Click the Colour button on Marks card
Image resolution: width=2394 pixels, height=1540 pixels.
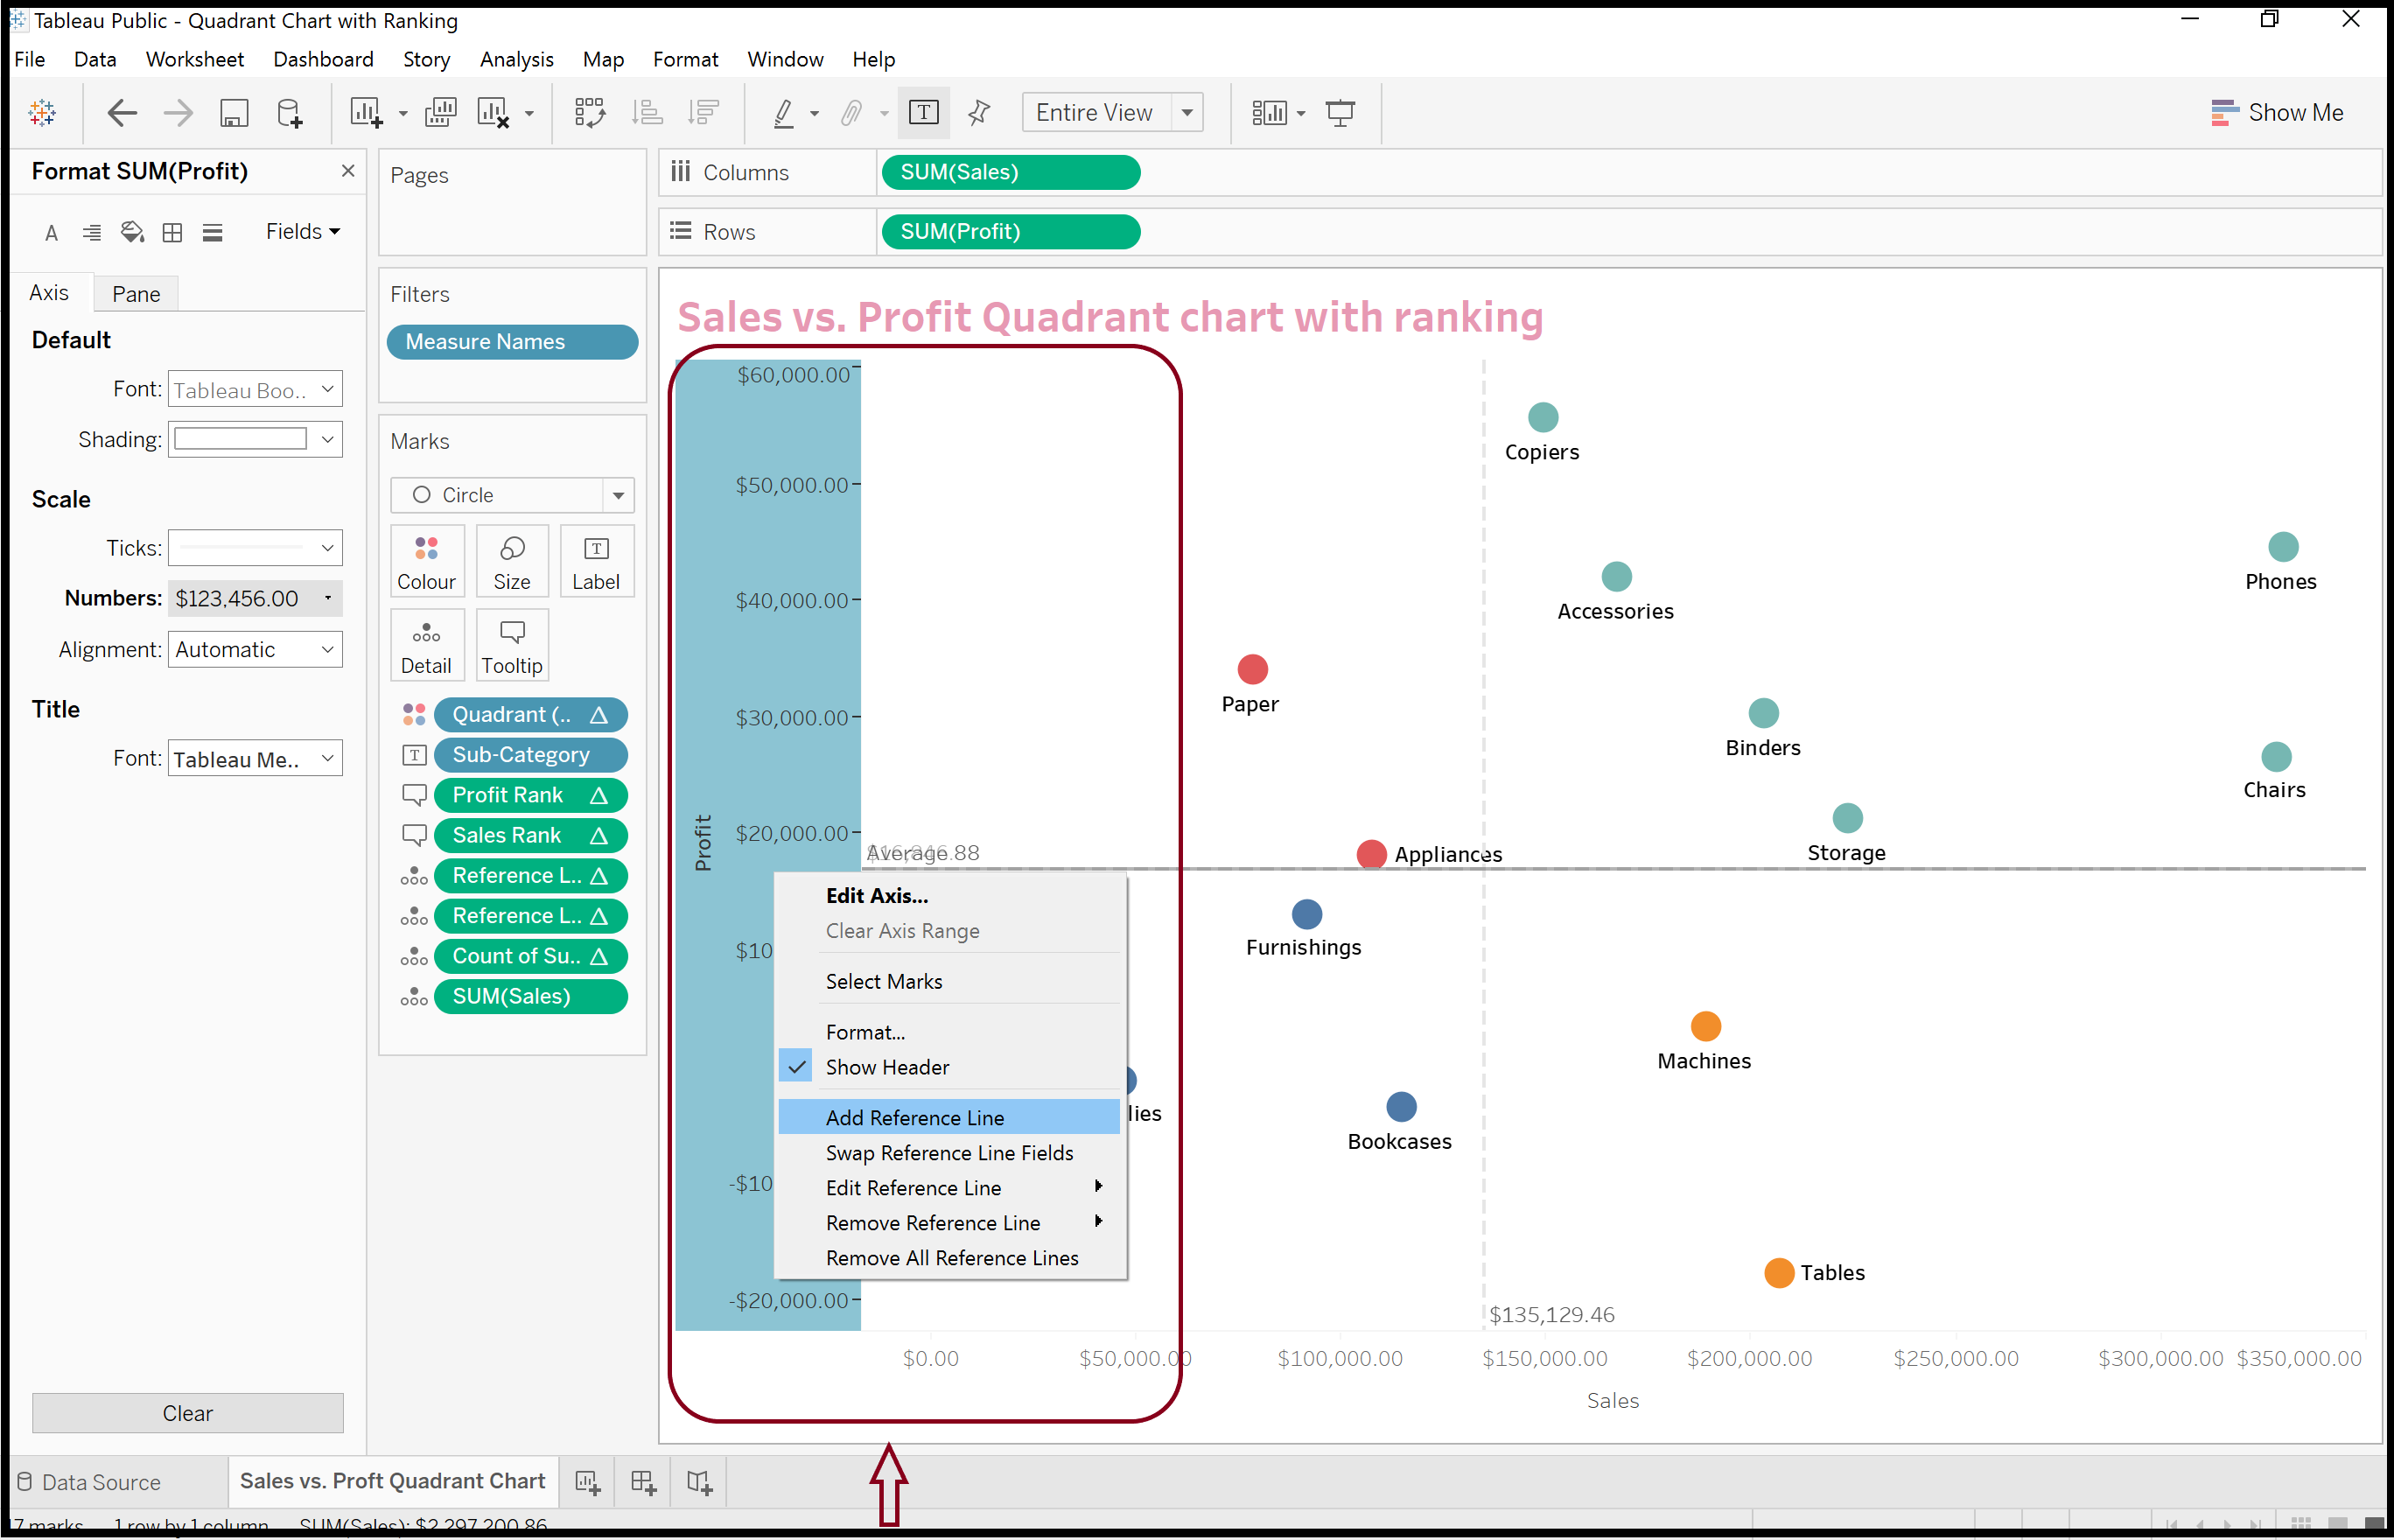pos(427,562)
